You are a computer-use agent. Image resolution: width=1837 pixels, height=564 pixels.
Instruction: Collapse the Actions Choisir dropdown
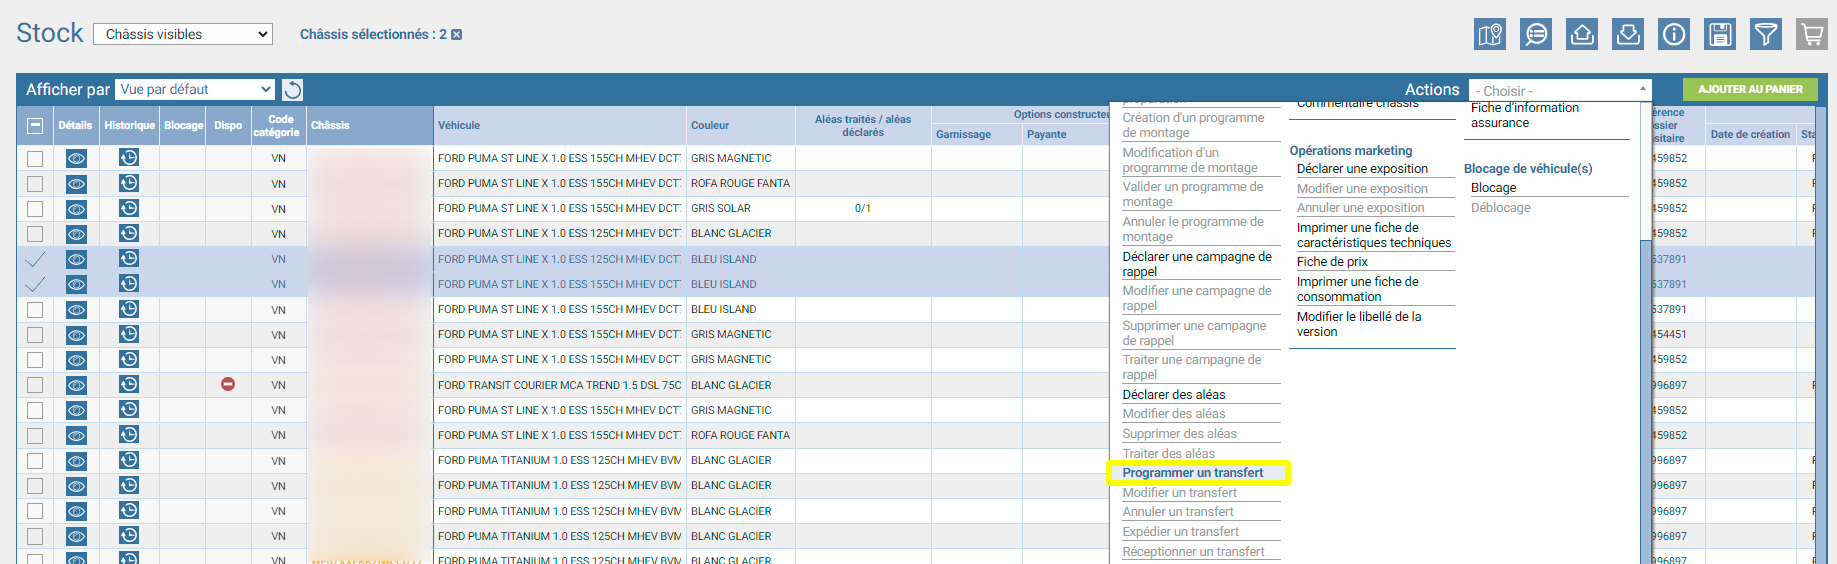1560,90
